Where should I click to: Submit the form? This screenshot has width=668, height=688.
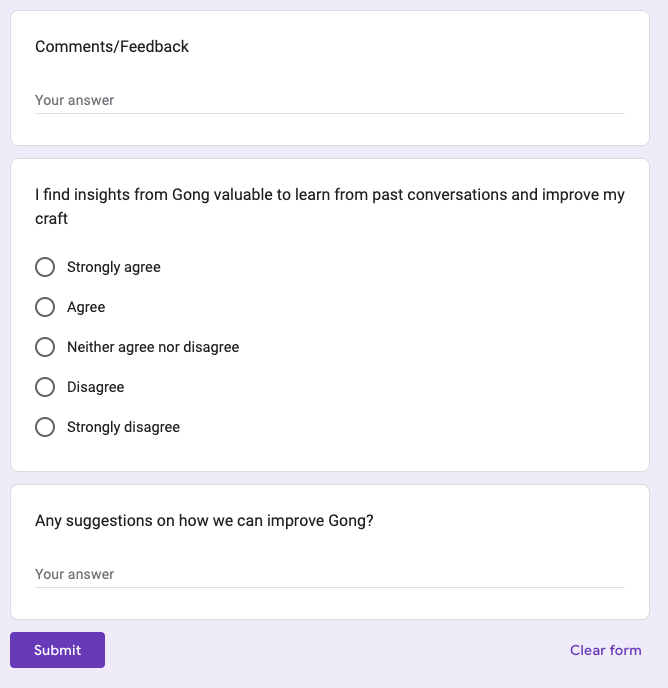tap(57, 650)
